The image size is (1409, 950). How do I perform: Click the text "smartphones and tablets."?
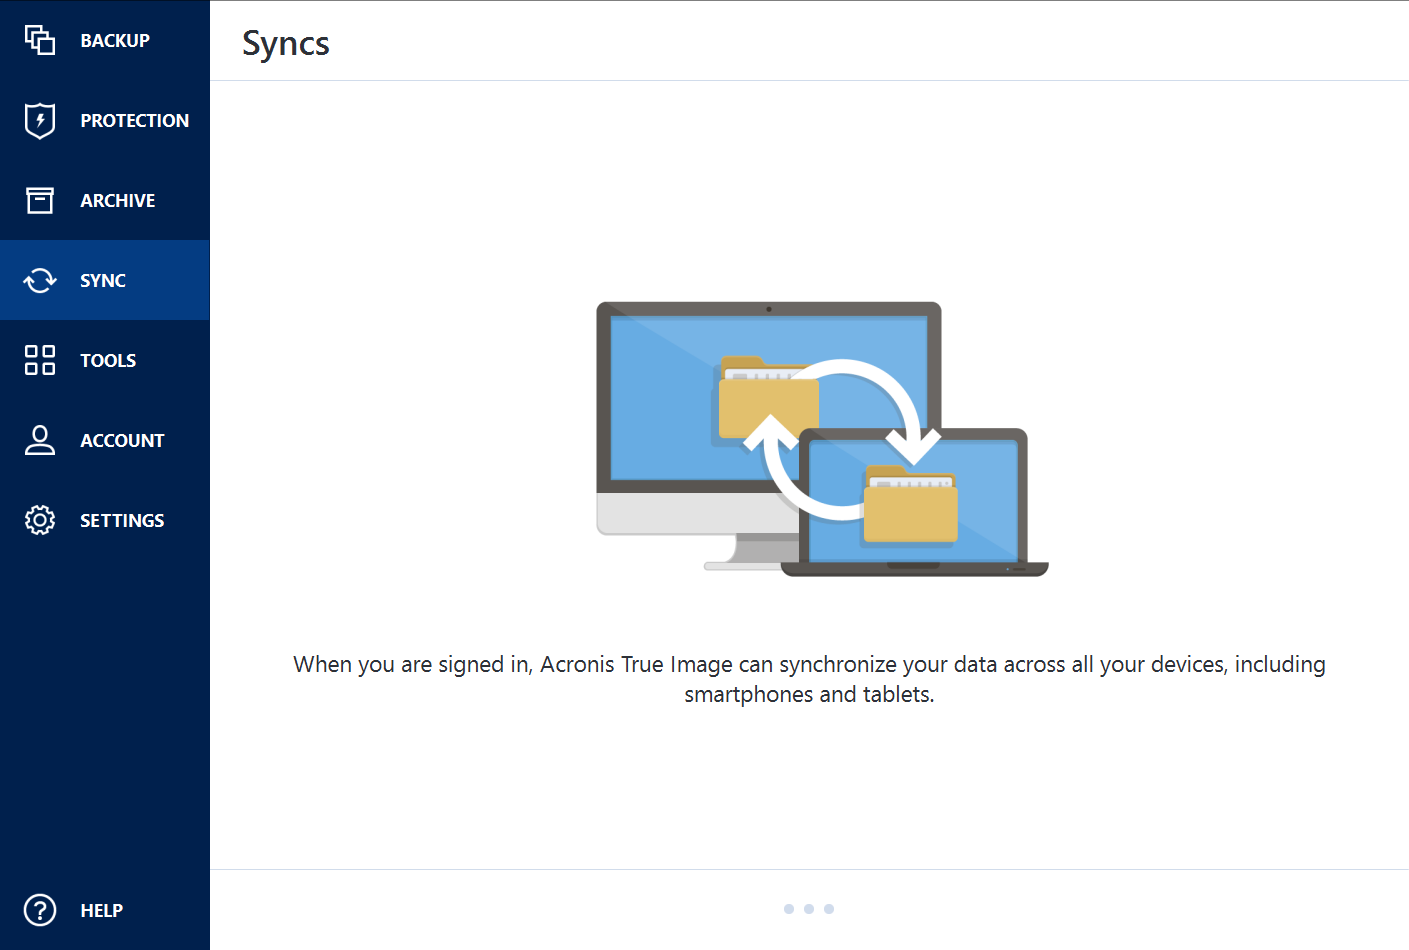(809, 694)
